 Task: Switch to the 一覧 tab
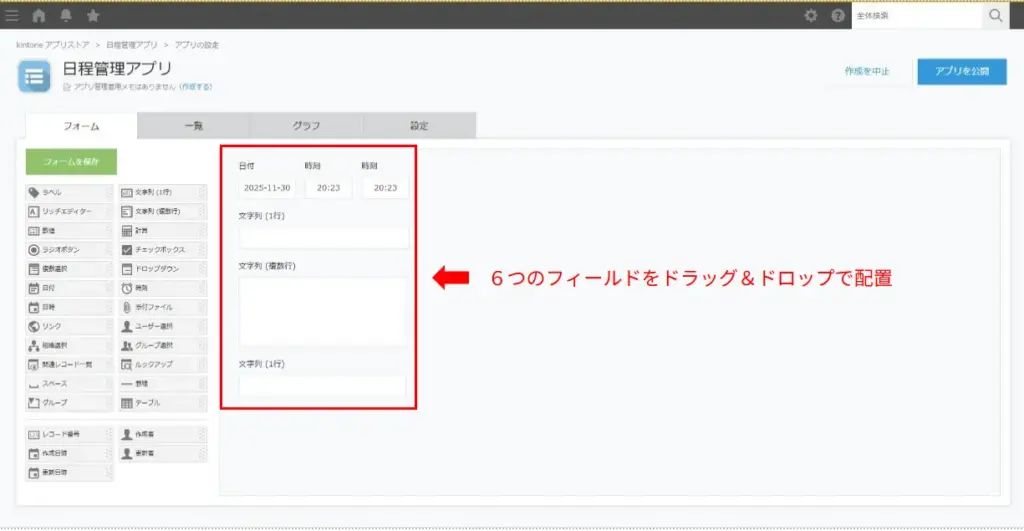(193, 125)
